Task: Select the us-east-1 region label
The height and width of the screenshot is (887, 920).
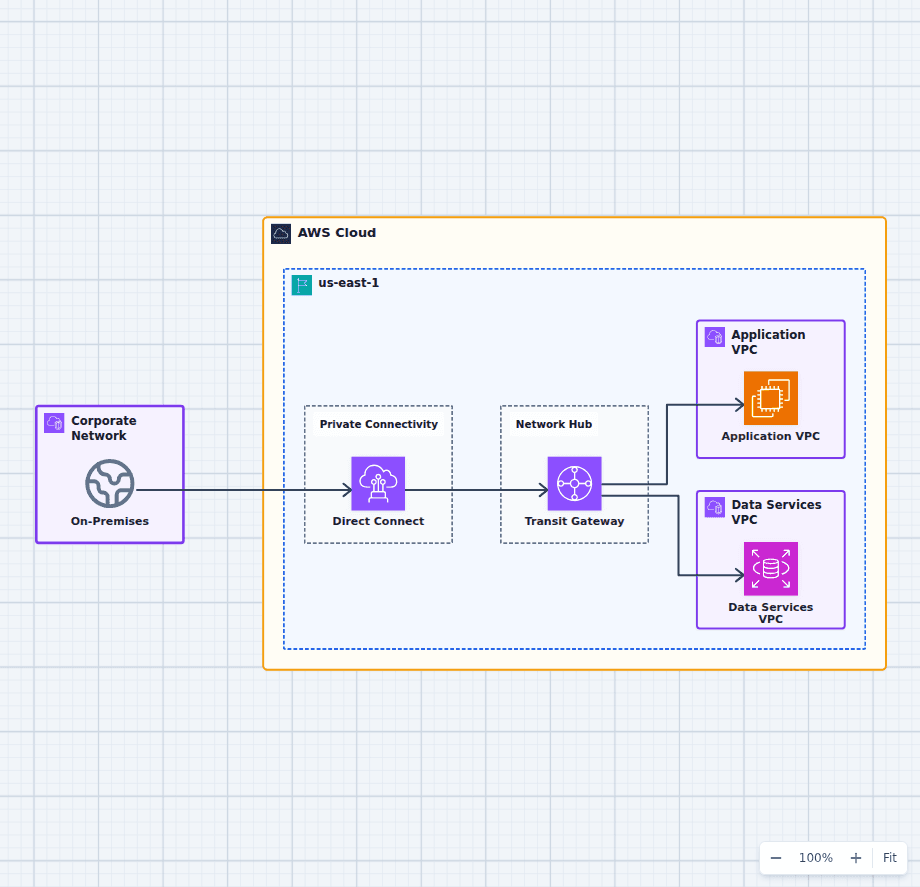Action: pos(349,283)
